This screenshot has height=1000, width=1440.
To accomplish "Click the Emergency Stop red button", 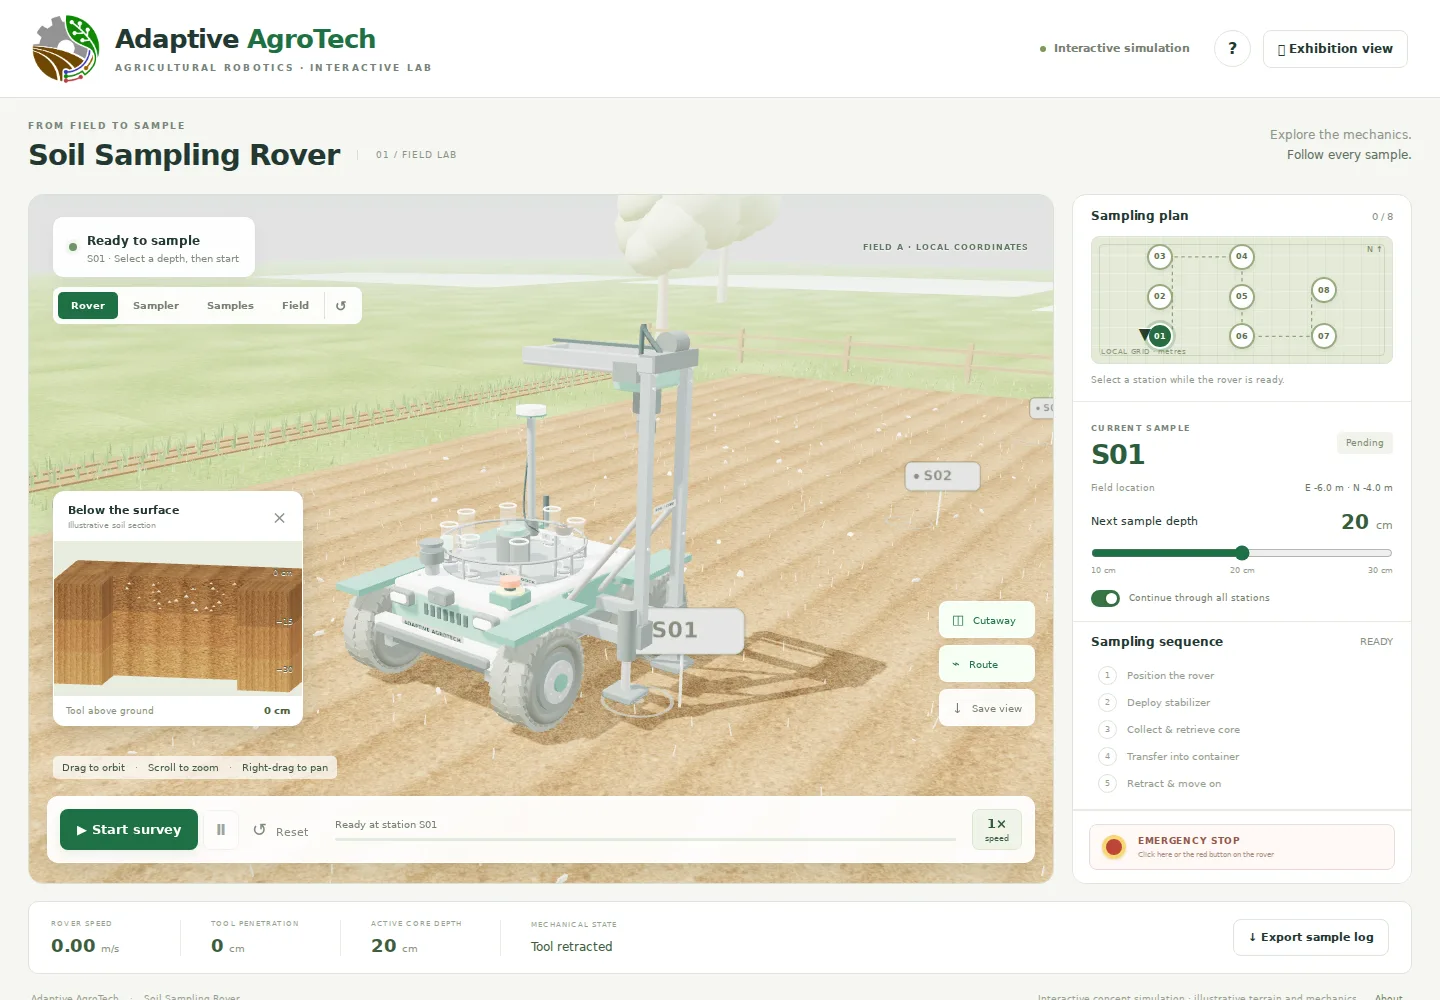I will coord(1113,847).
